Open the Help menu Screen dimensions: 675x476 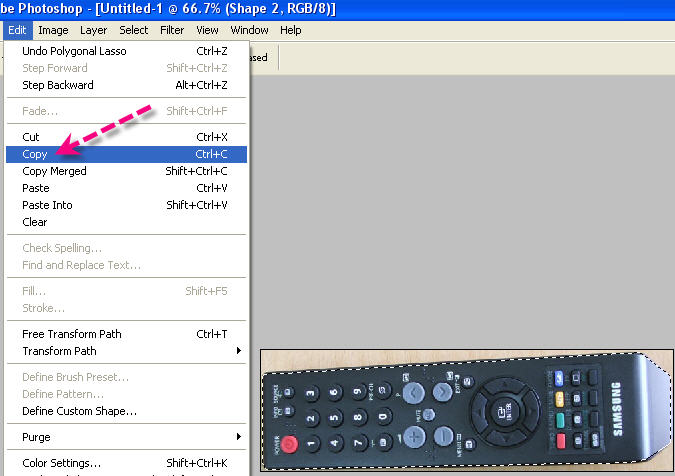pyautogui.click(x=291, y=30)
